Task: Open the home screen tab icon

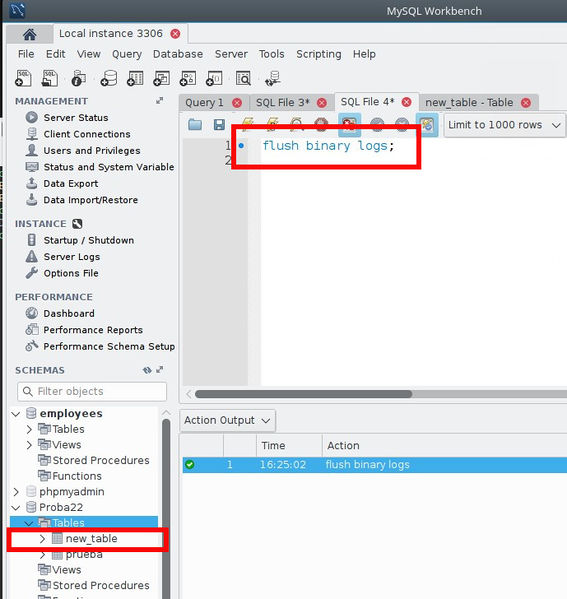Action: click(x=29, y=34)
